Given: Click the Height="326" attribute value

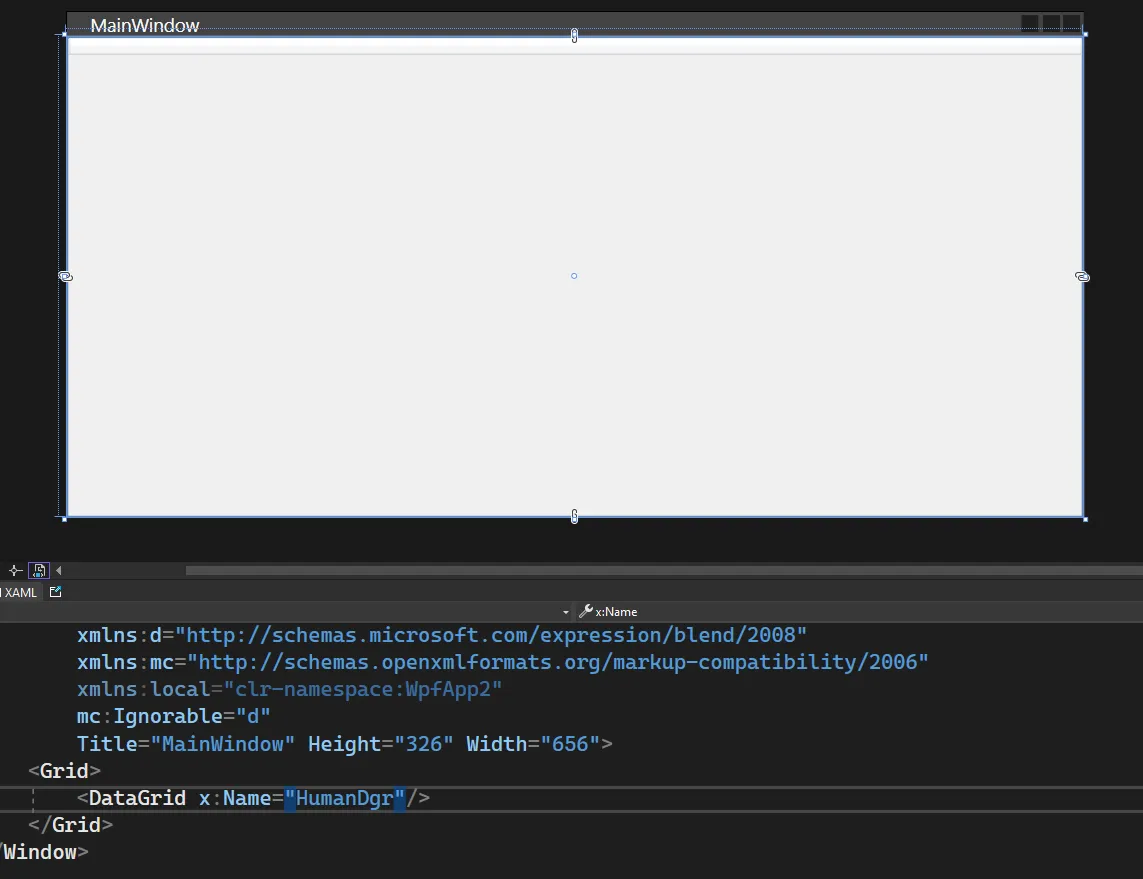Looking at the screenshot, I should click(424, 744).
